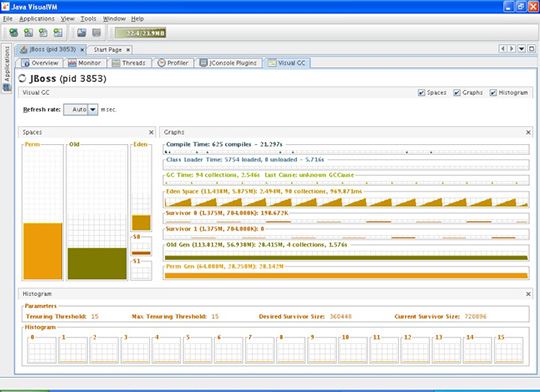Close the JBoss (pid 3853) tab
This screenshot has width=540, height=392.
click(x=82, y=50)
